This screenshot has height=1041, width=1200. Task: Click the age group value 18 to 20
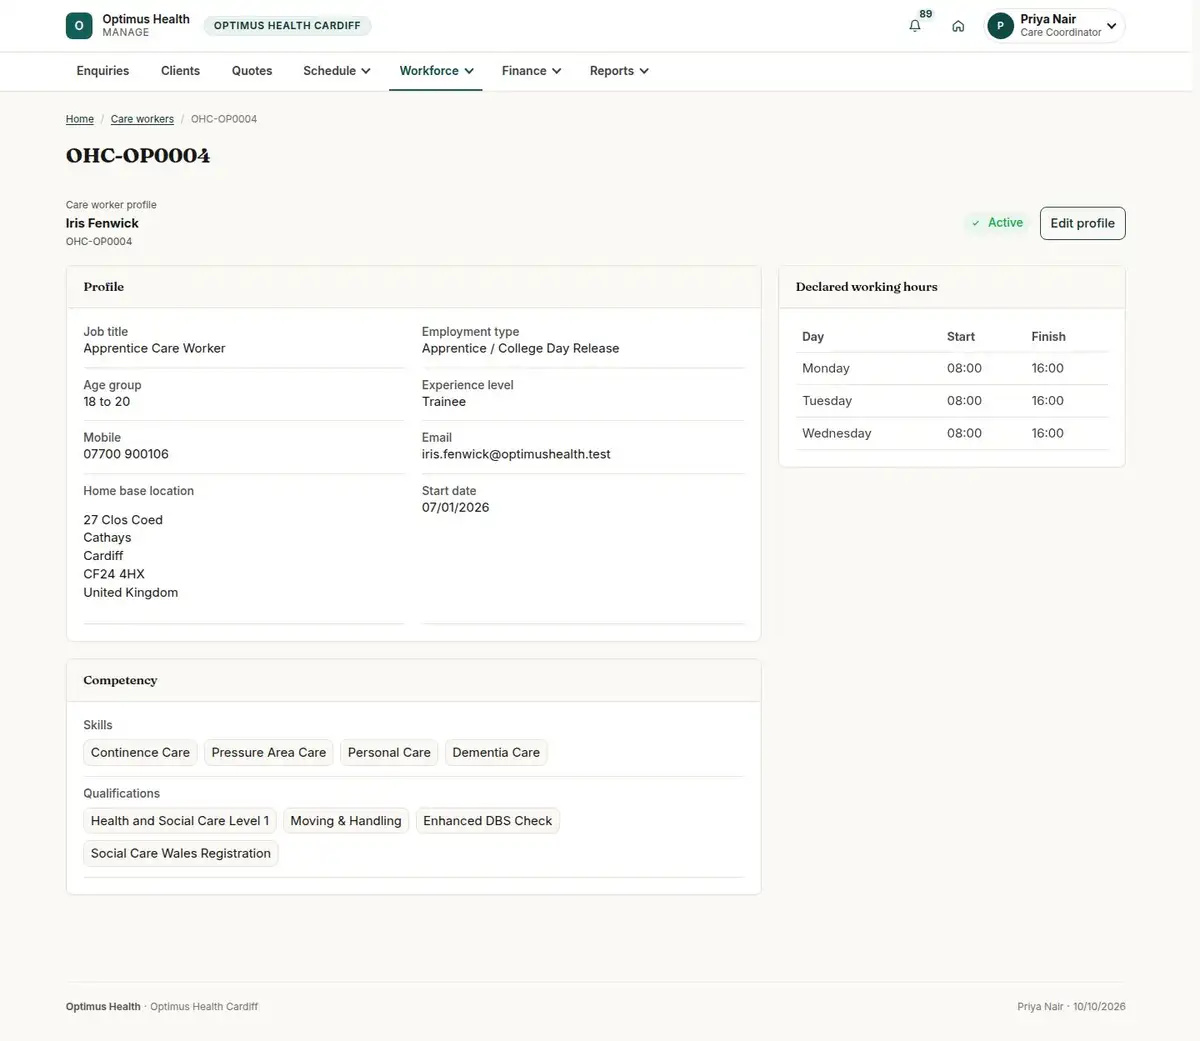click(107, 401)
